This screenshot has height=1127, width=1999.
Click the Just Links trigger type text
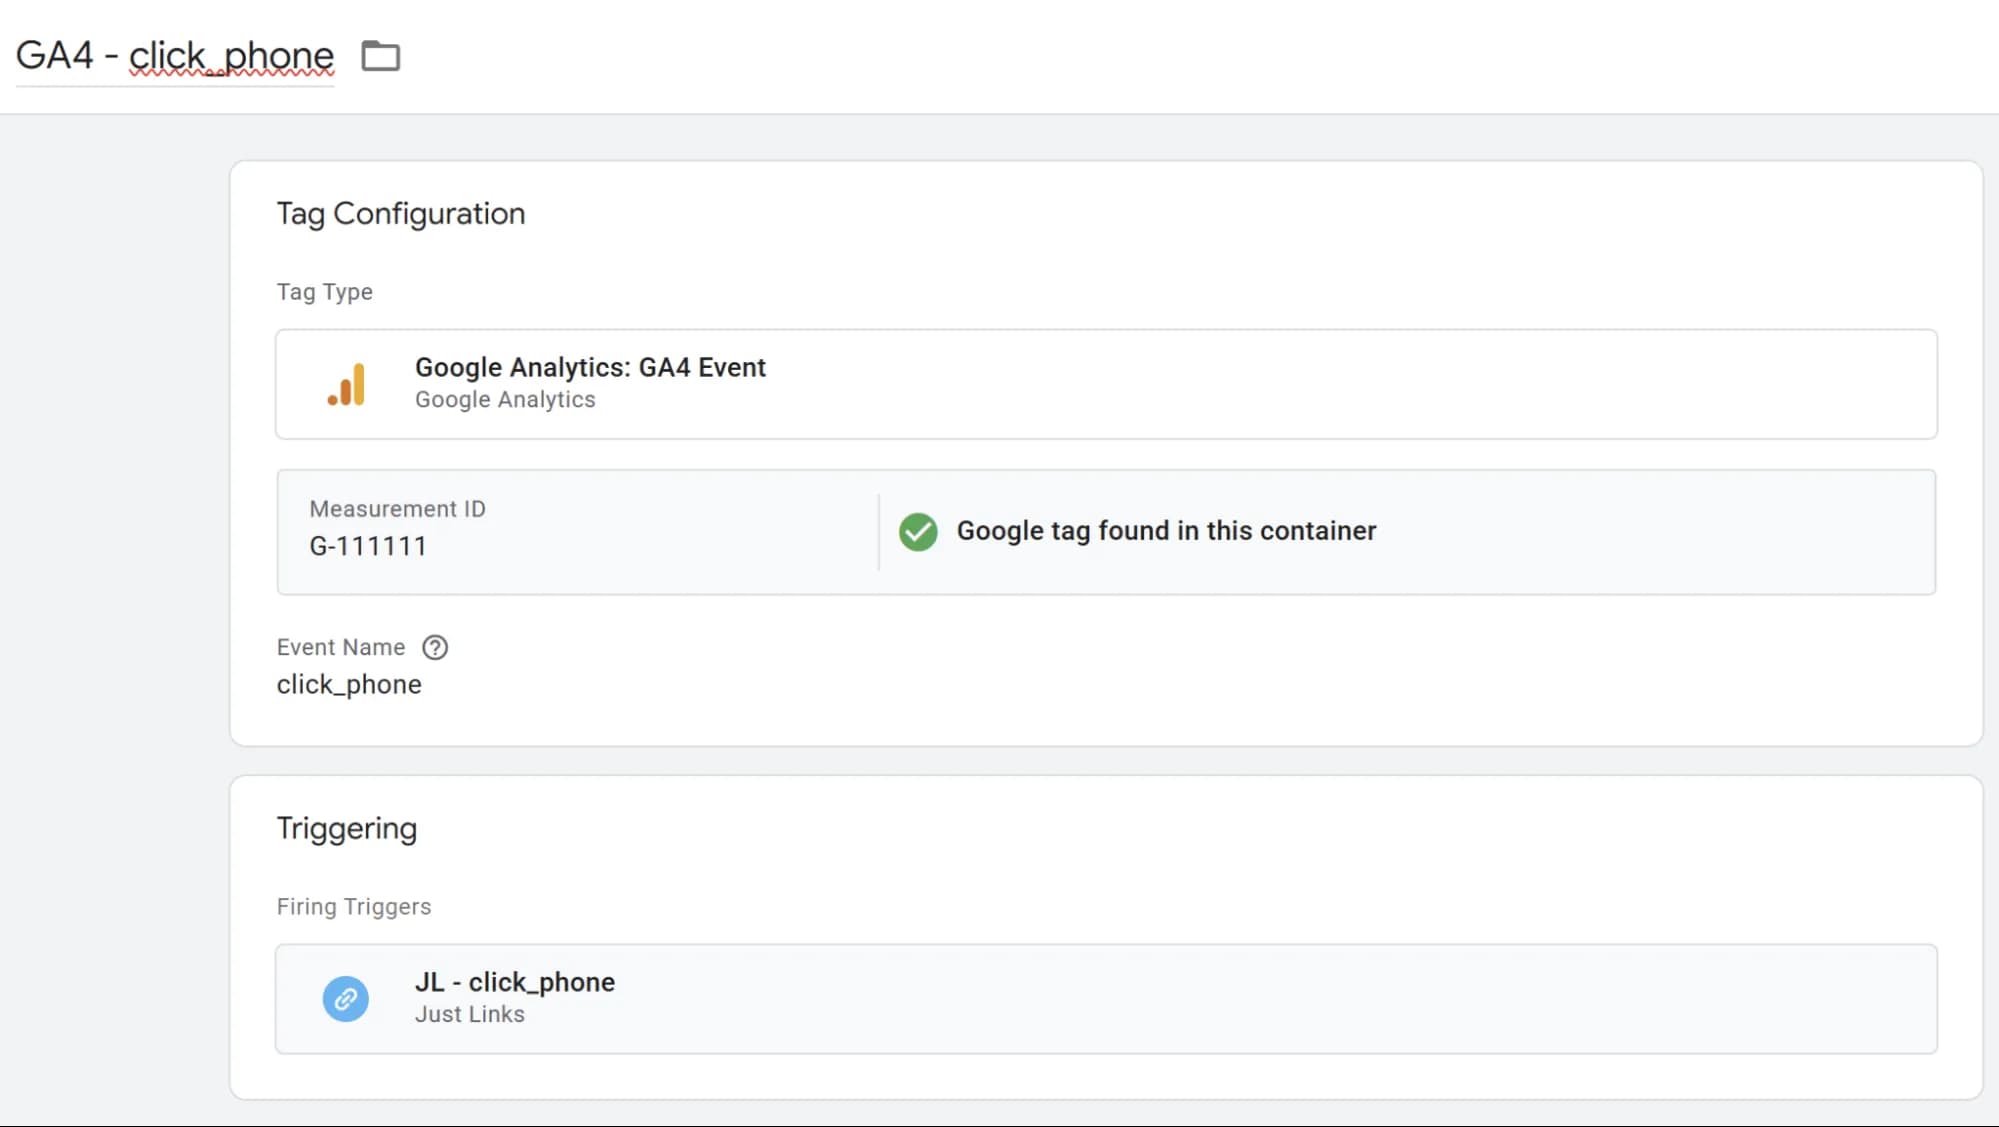point(470,1015)
